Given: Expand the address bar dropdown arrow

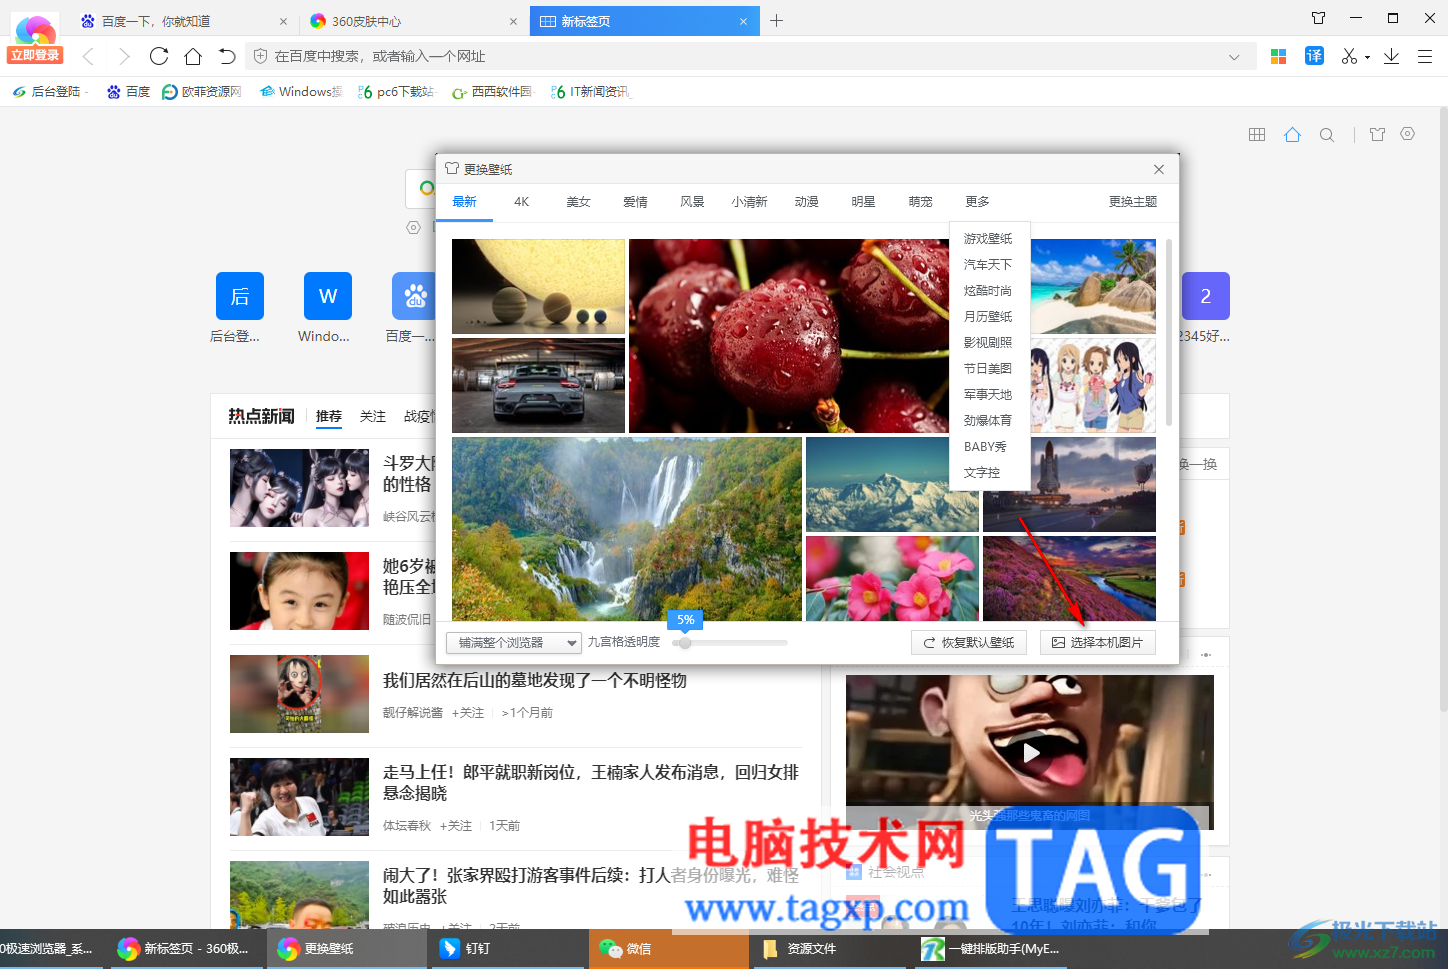Looking at the screenshot, I should click(x=1234, y=57).
